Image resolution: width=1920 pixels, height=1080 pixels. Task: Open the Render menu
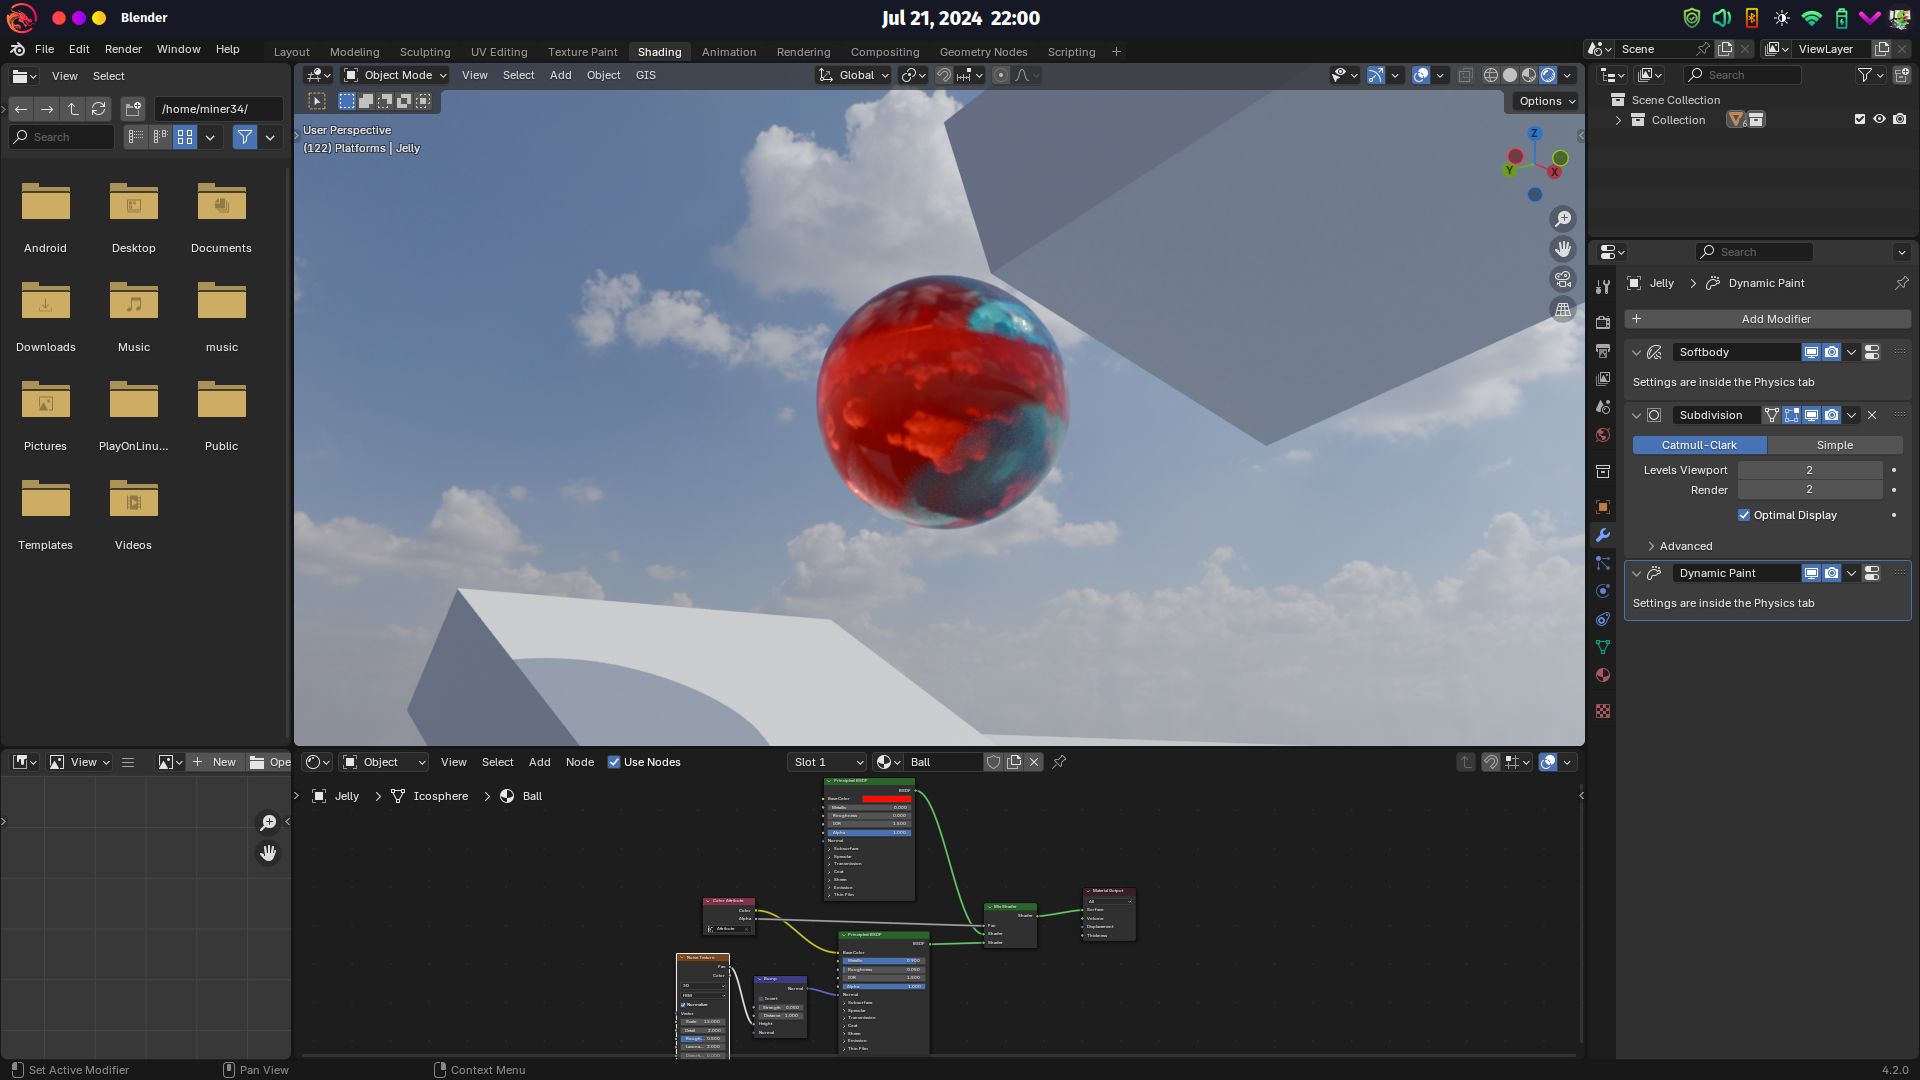click(123, 49)
